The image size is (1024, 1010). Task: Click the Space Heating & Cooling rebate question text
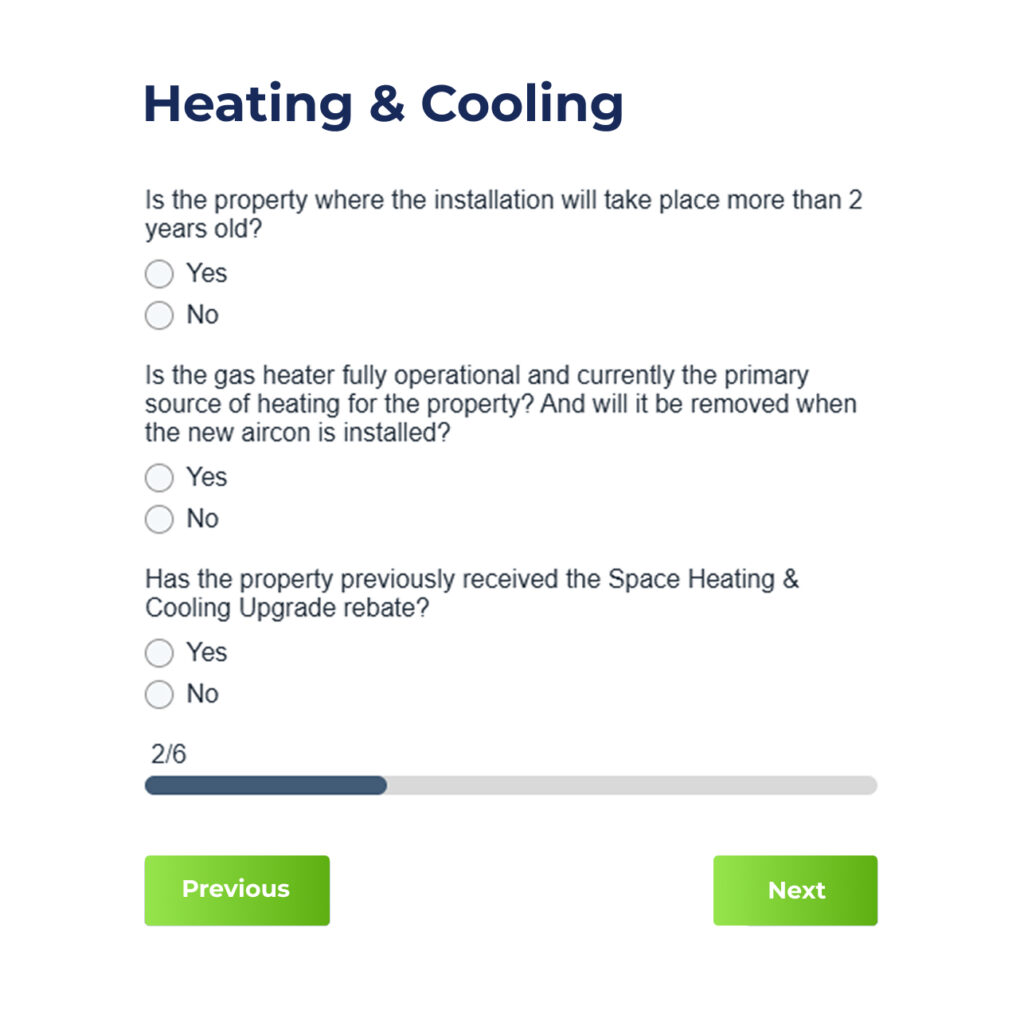(472, 593)
